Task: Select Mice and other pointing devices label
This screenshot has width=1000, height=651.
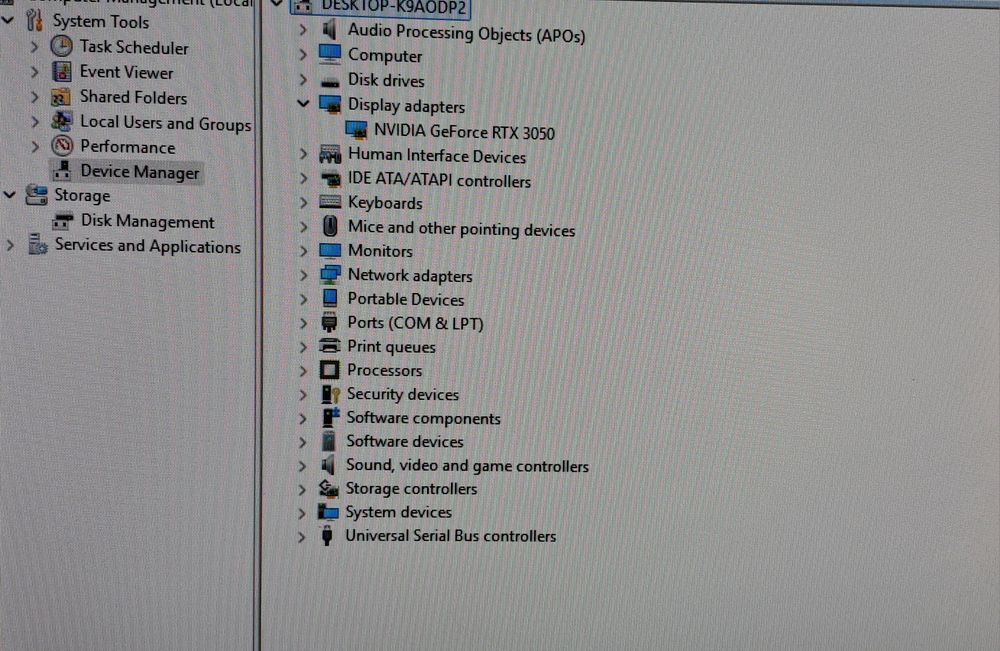Action: [461, 228]
